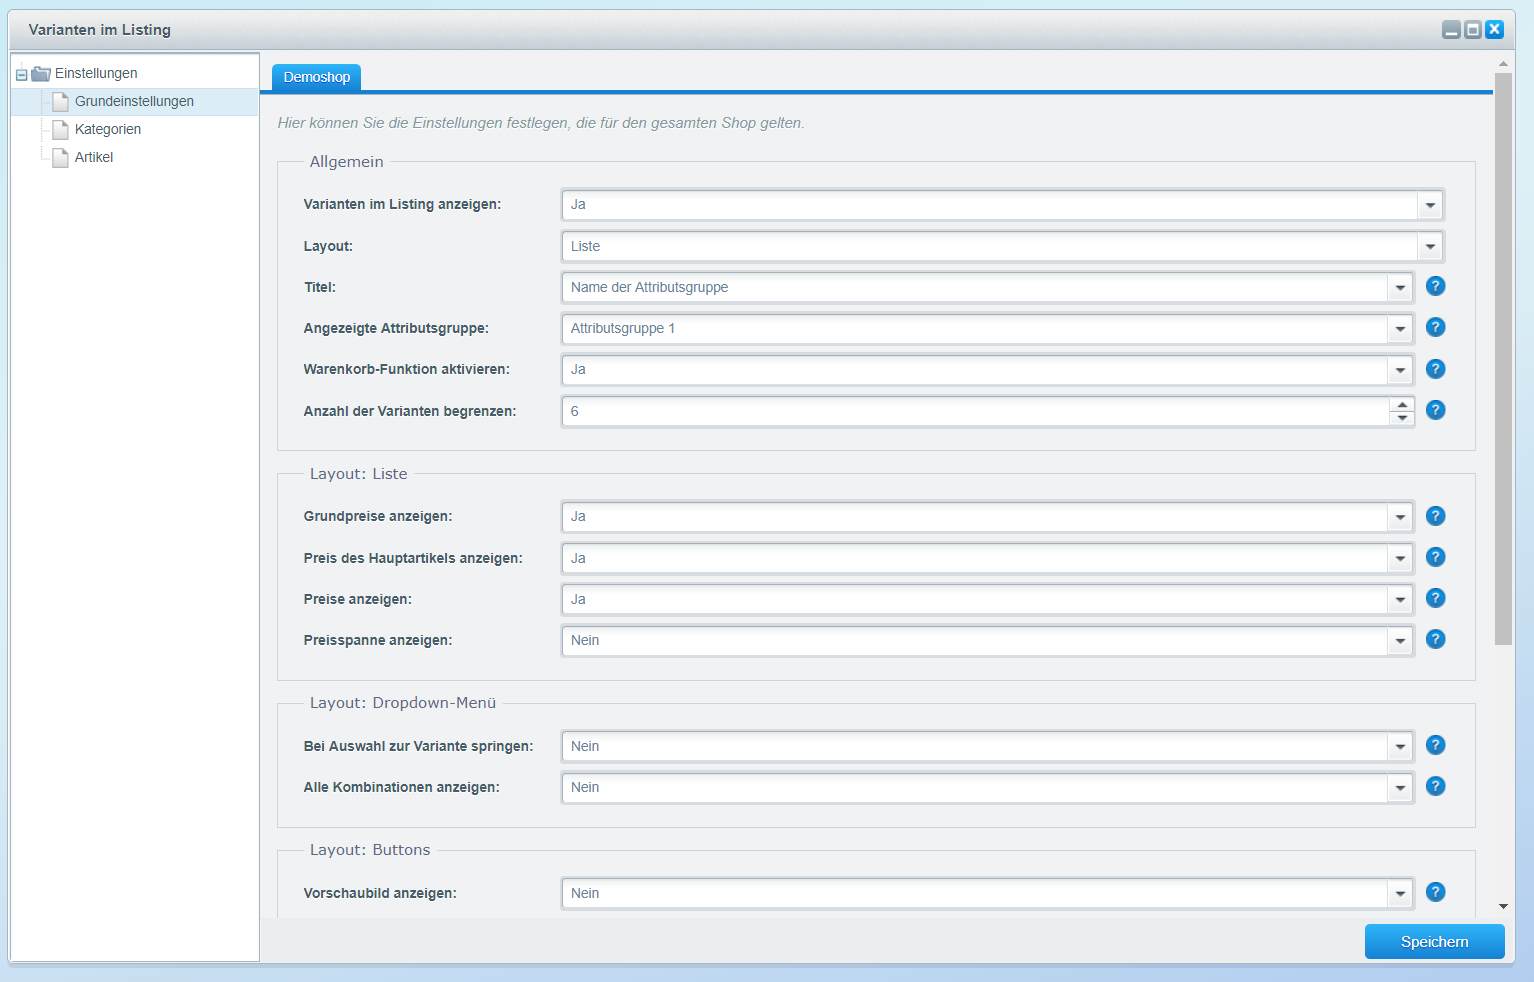The width and height of the screenshot is (1534, 982).
Task: Select Grundeinstellungen in the tree
Action: pyautogui.click(x=134, y=101)
